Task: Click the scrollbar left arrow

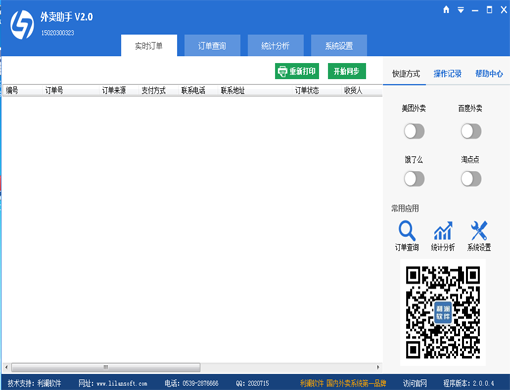Action: (x=6, y=367)
